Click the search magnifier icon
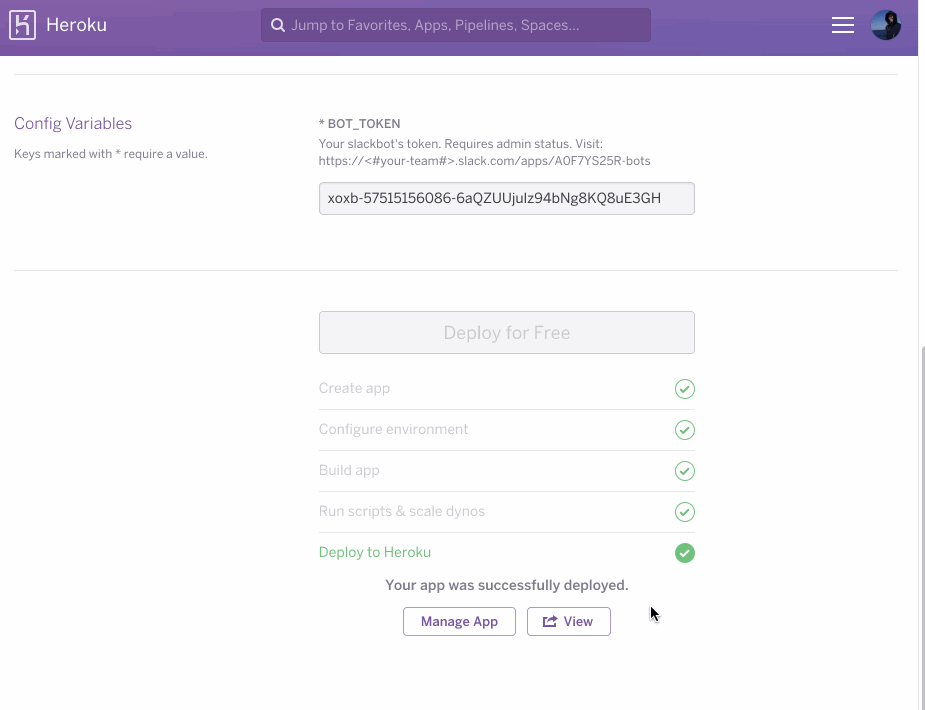This screenshot has width=925, height=710. (278, 25)
